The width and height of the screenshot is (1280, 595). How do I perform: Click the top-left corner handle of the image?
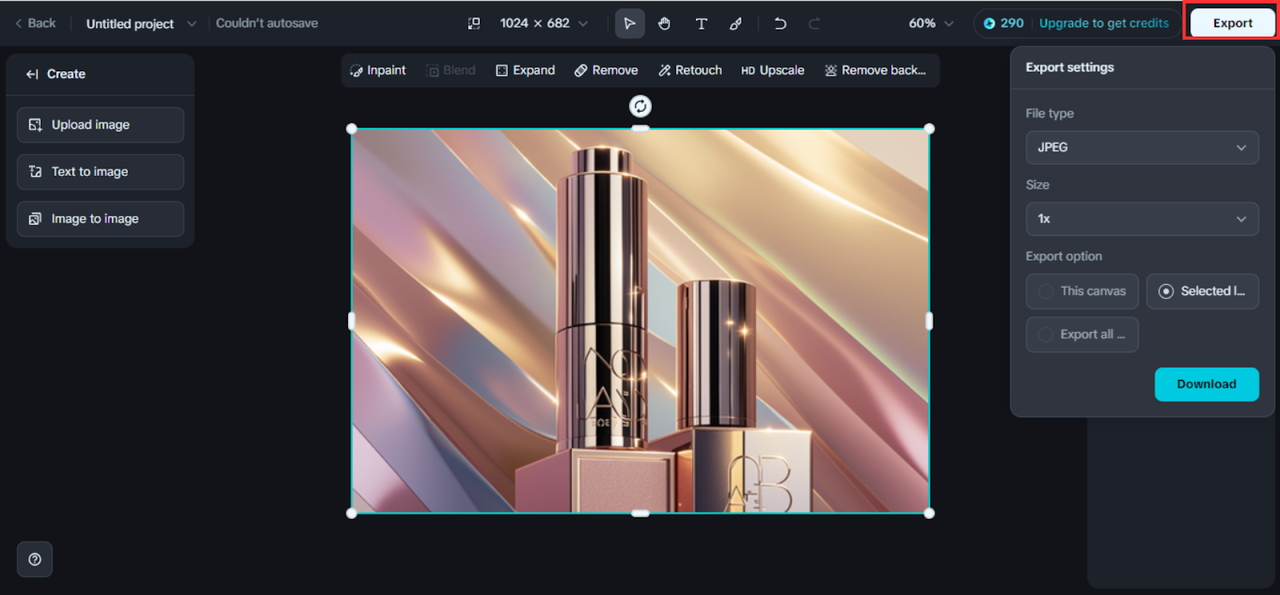pos(351,128)
